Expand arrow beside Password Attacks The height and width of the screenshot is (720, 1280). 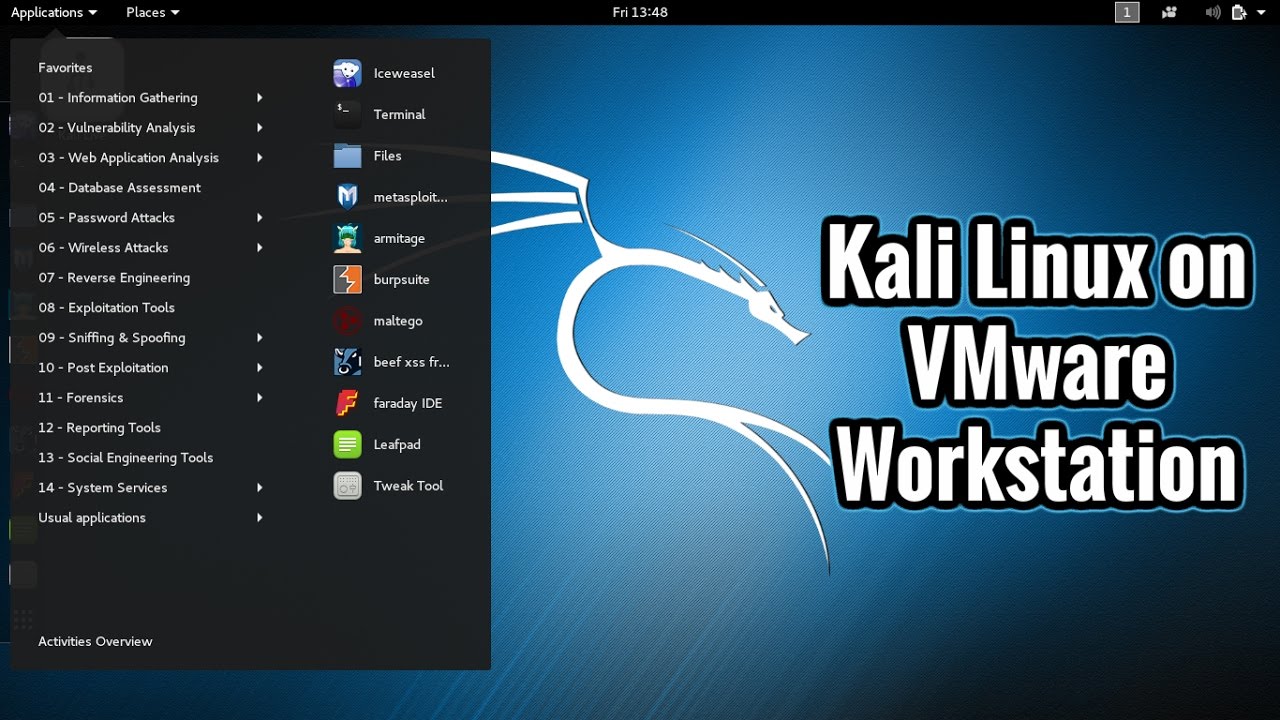coord(259,218)
